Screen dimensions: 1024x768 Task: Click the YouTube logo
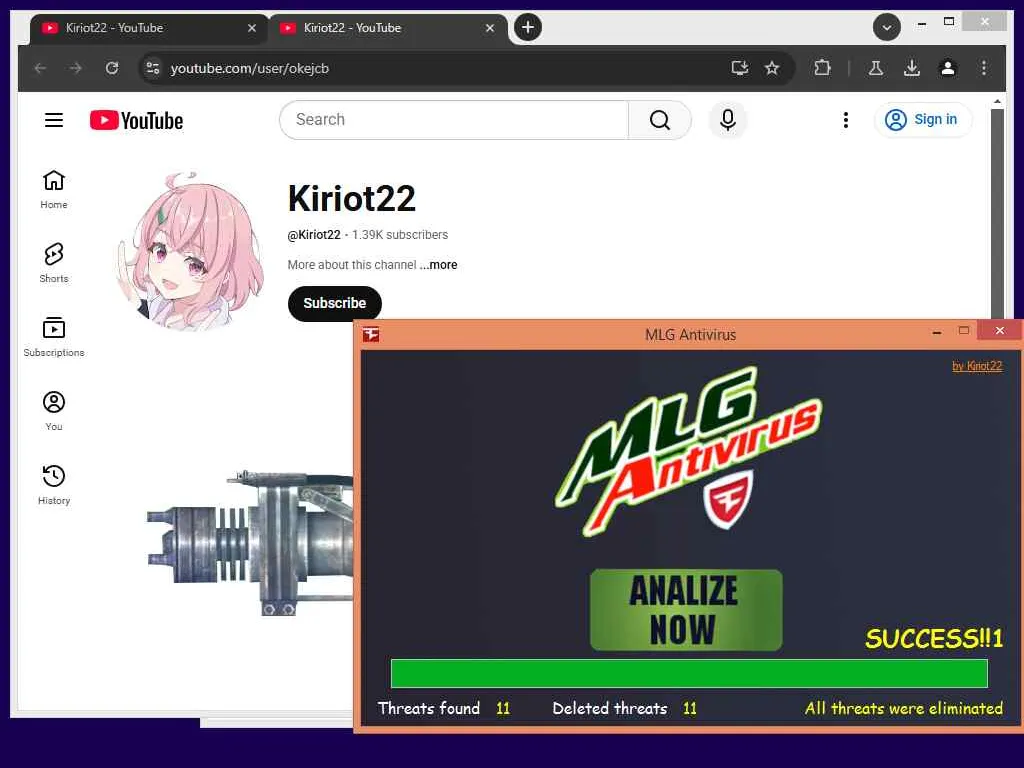136,120
